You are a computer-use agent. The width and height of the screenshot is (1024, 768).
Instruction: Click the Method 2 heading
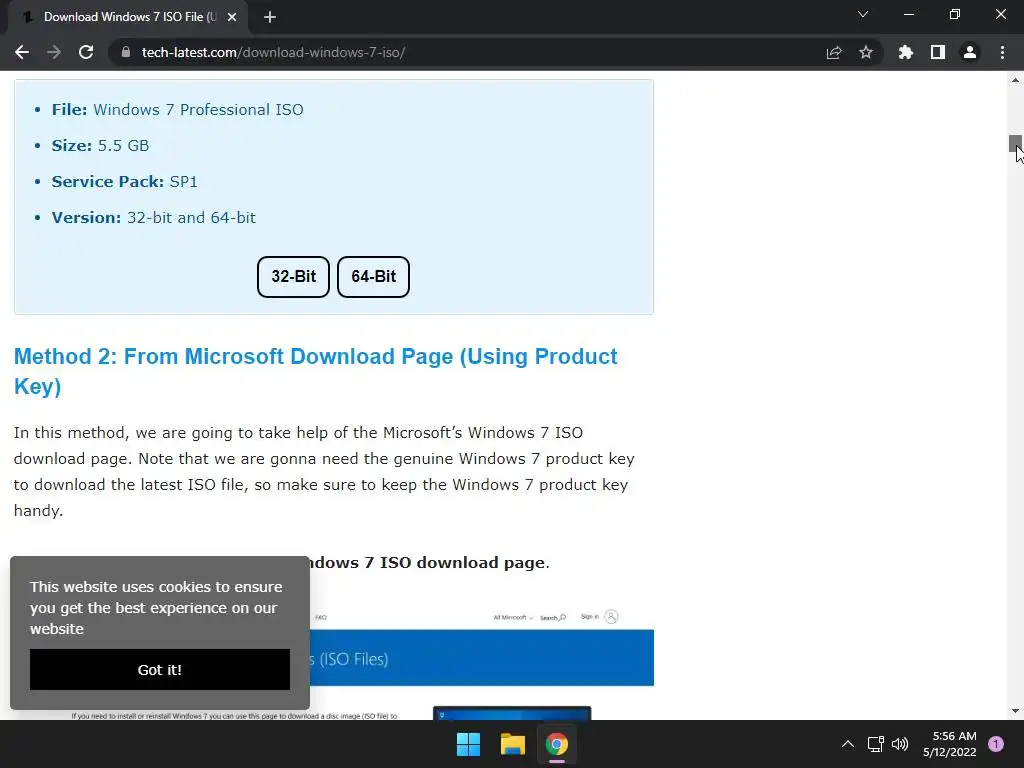[315, 371]
